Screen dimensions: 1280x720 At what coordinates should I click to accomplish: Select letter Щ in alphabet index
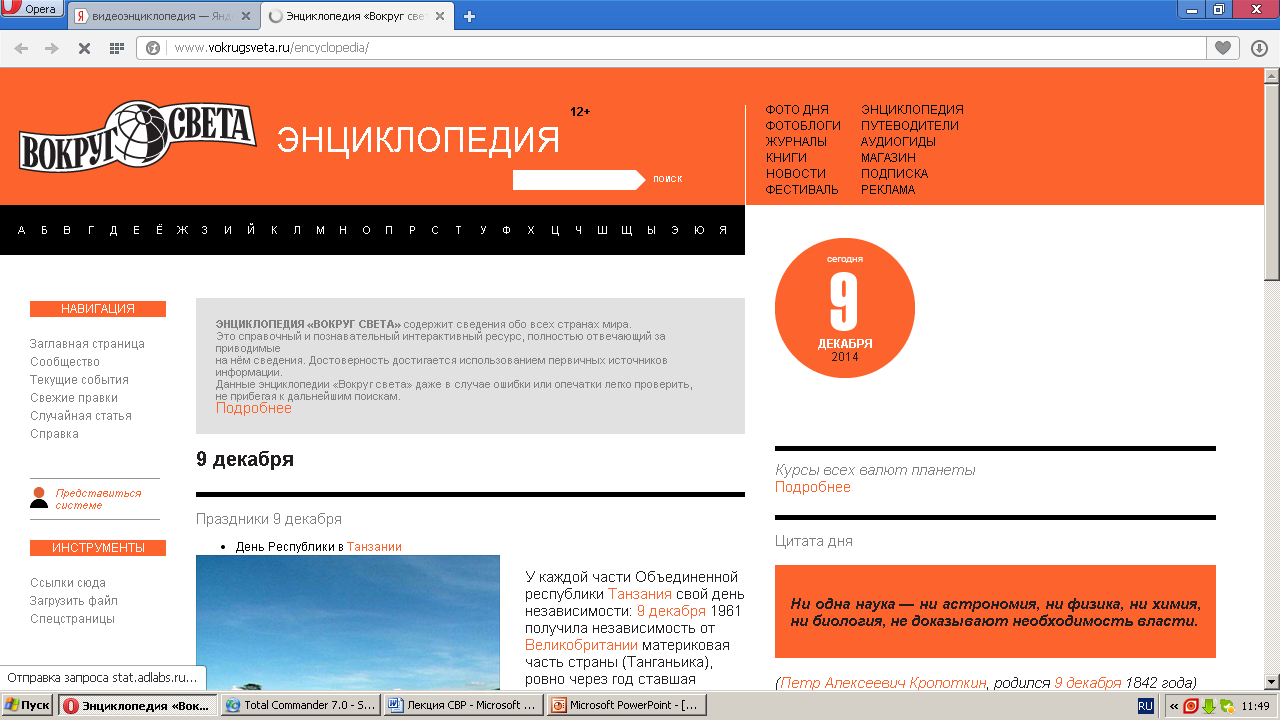[x=627, y=231]
